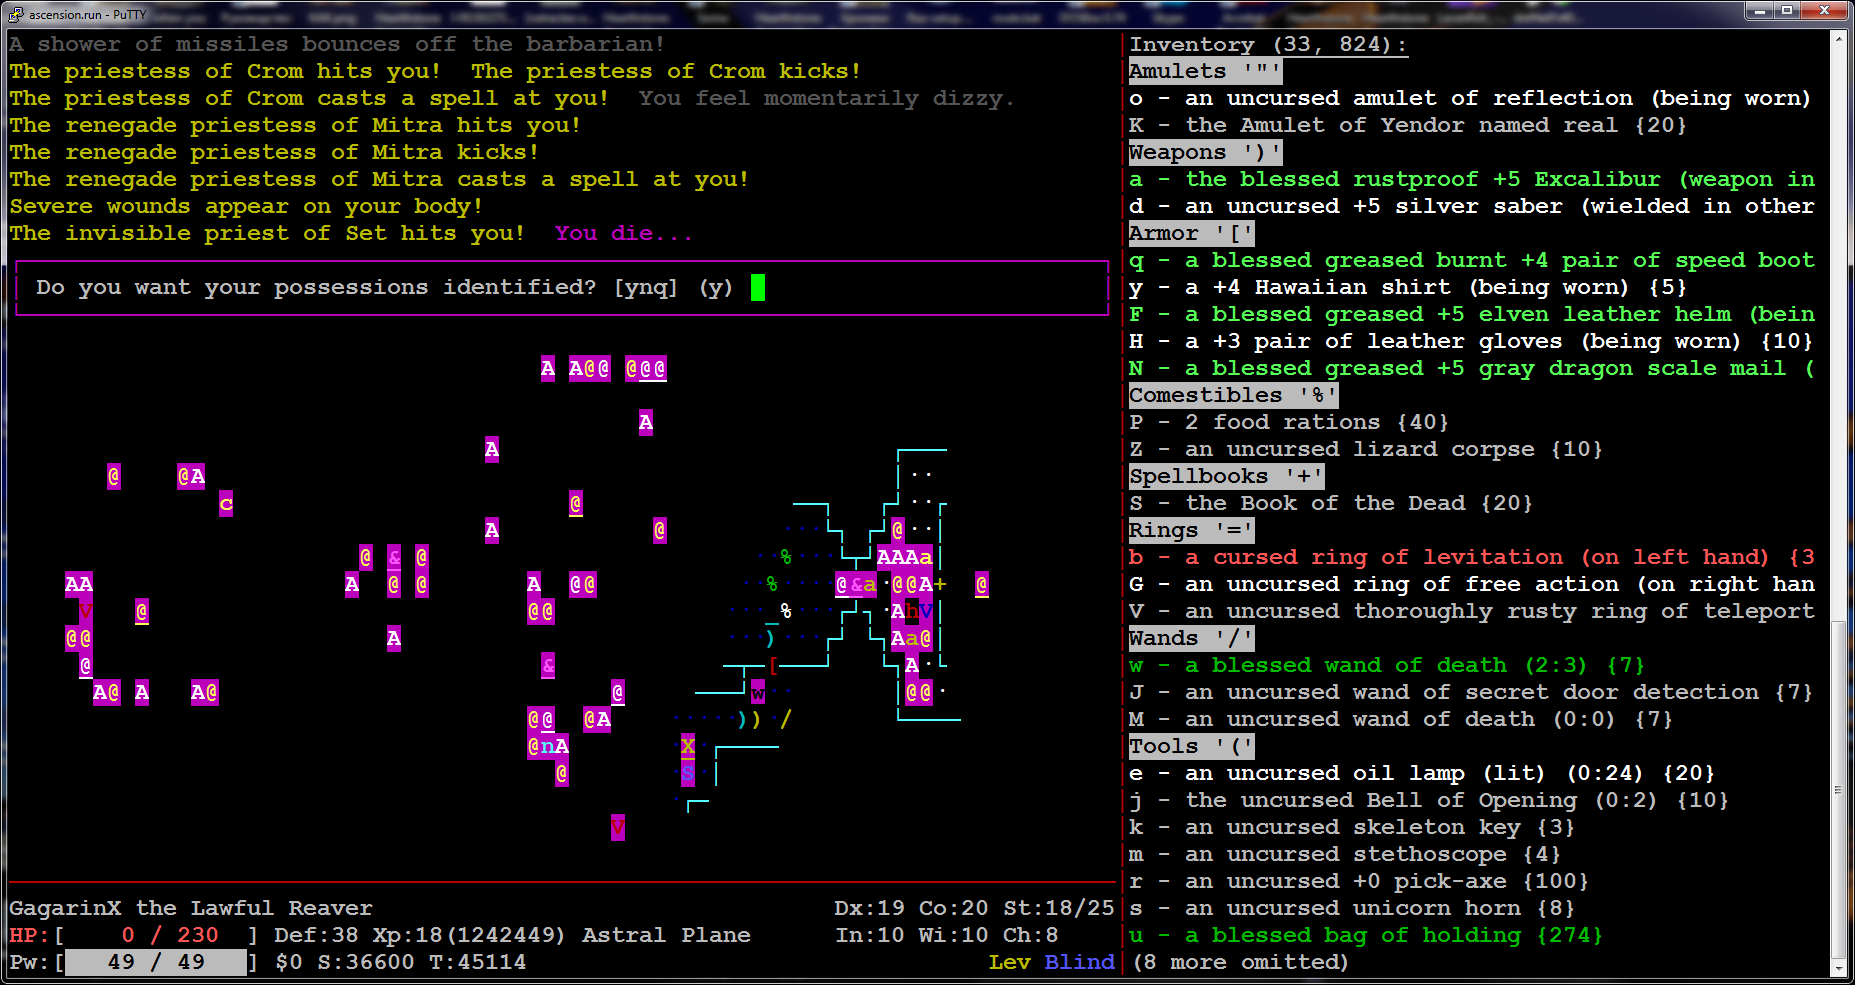The image size is (1855, 985).
Task: Click the 'Lev' status indicator
Action: [x=1009, y=962]
